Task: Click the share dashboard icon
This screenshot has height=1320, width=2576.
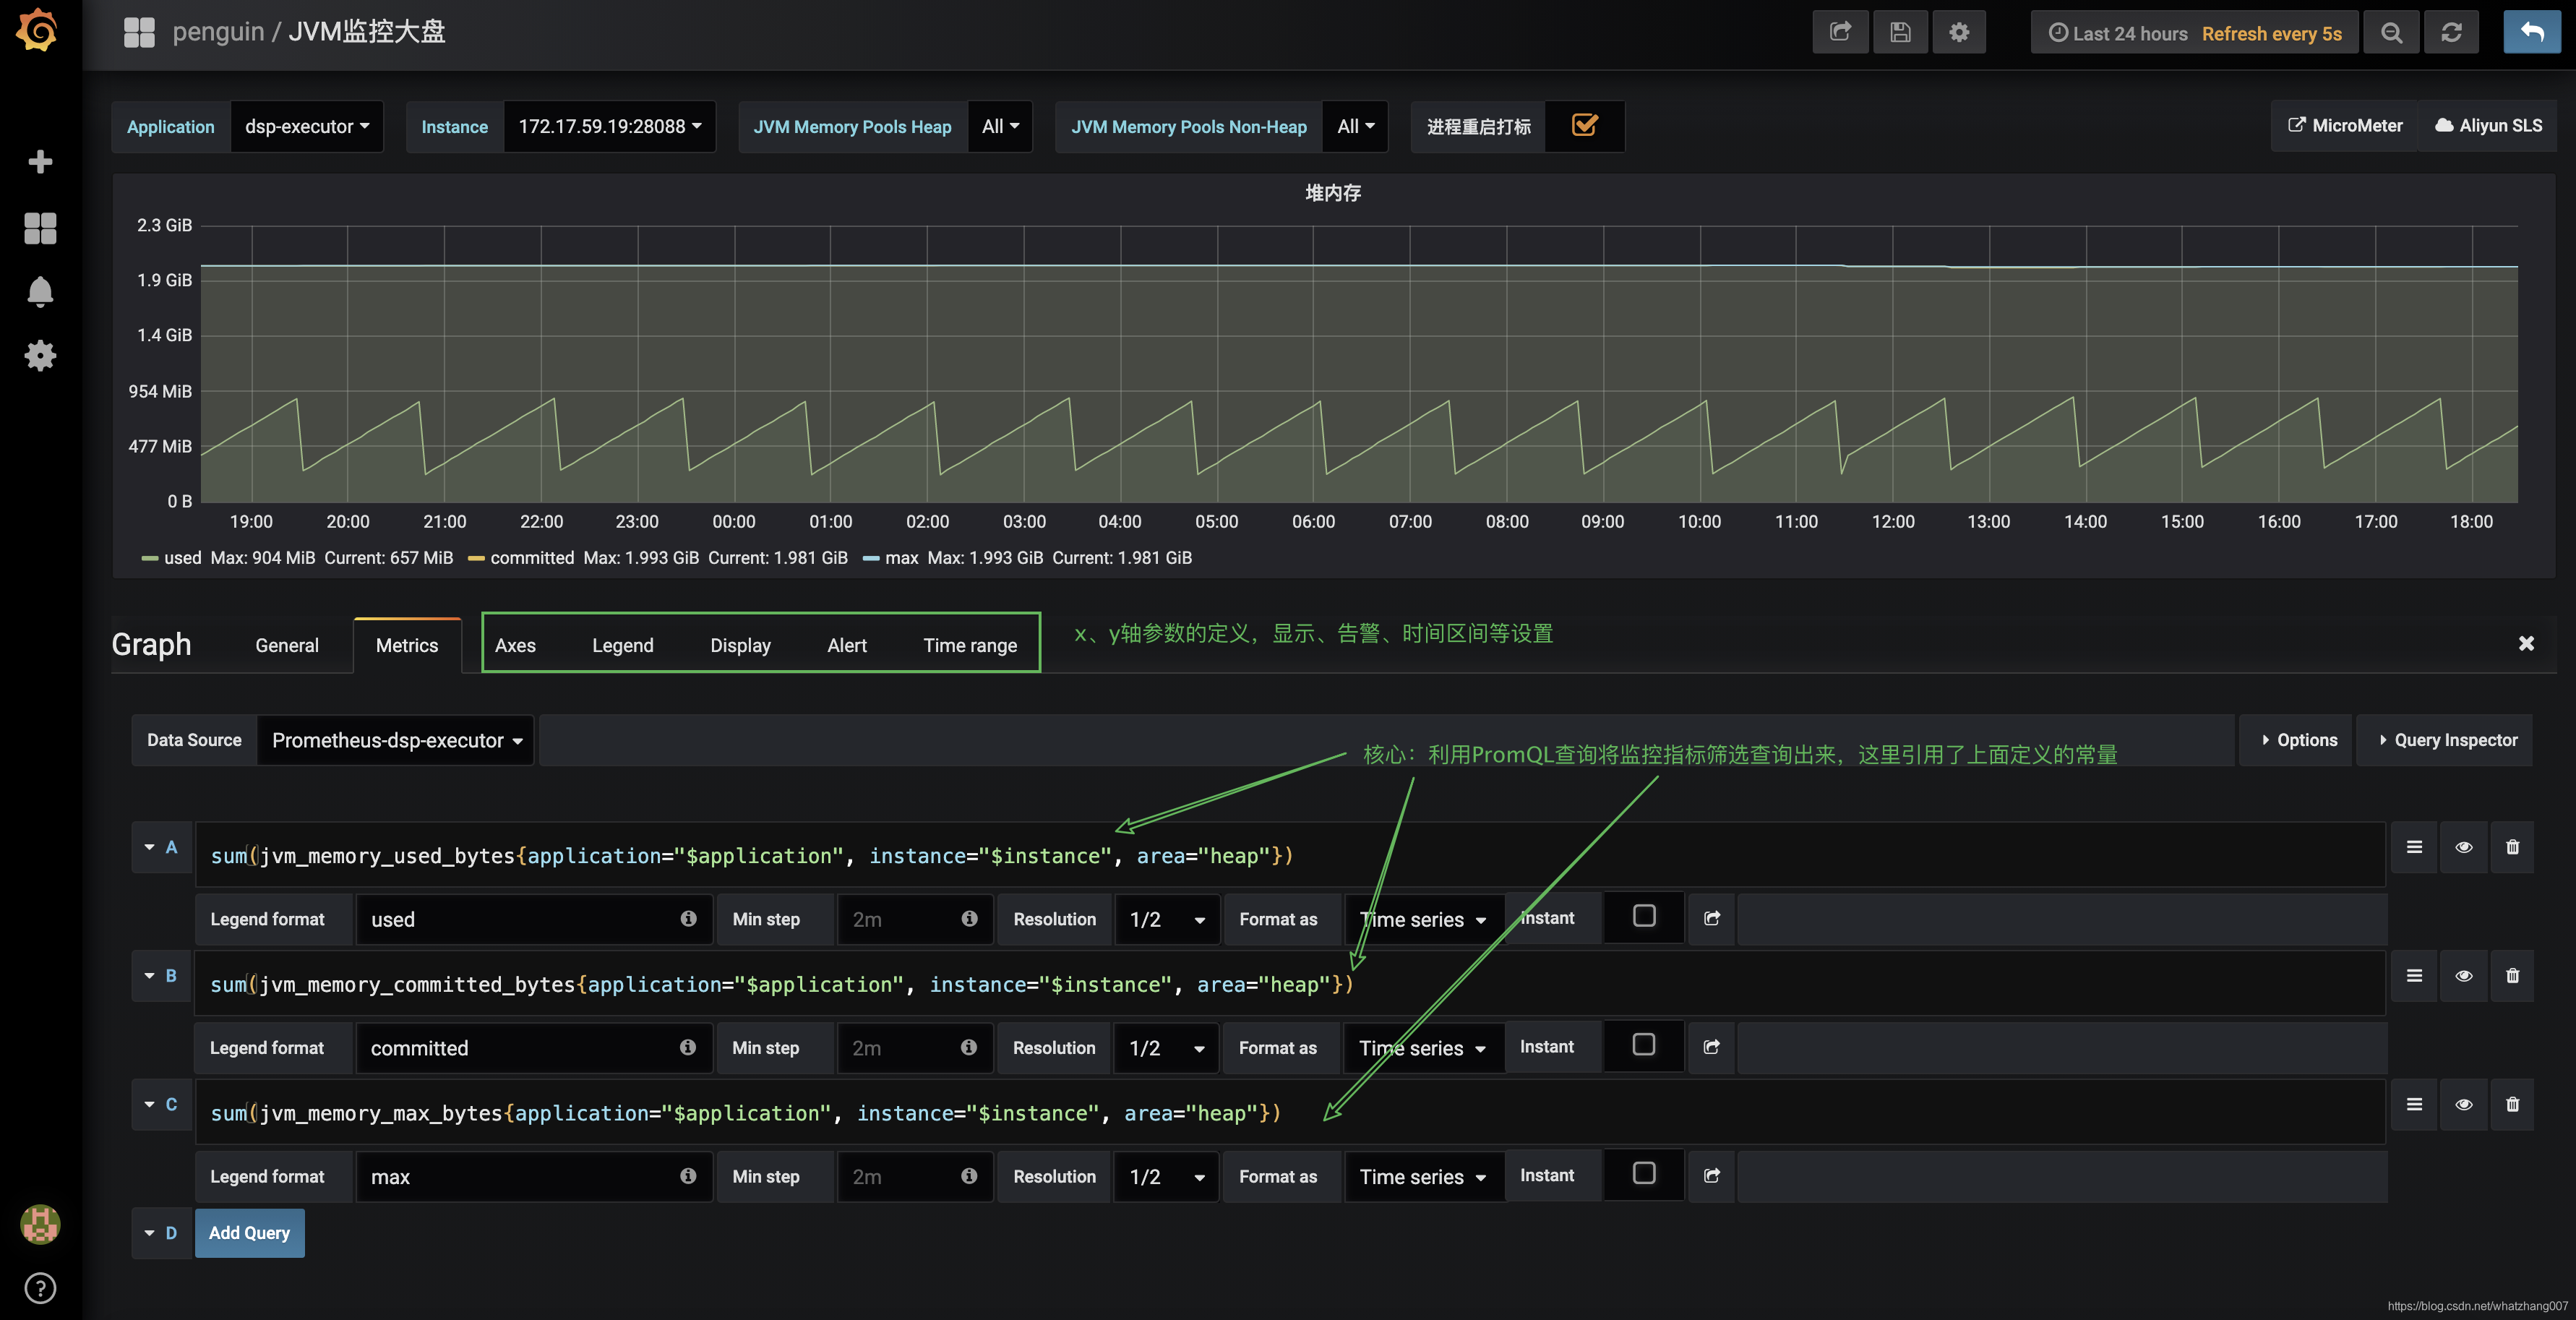Action: tap(1840, 33)
